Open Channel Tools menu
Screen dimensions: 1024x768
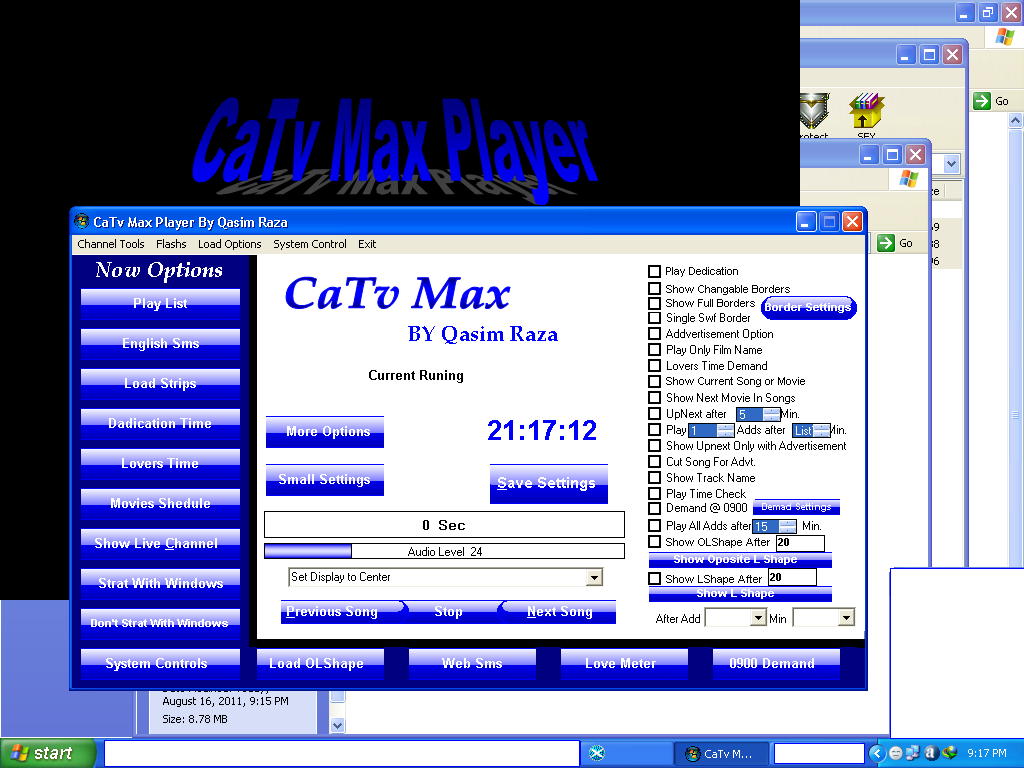click(110, 244)
